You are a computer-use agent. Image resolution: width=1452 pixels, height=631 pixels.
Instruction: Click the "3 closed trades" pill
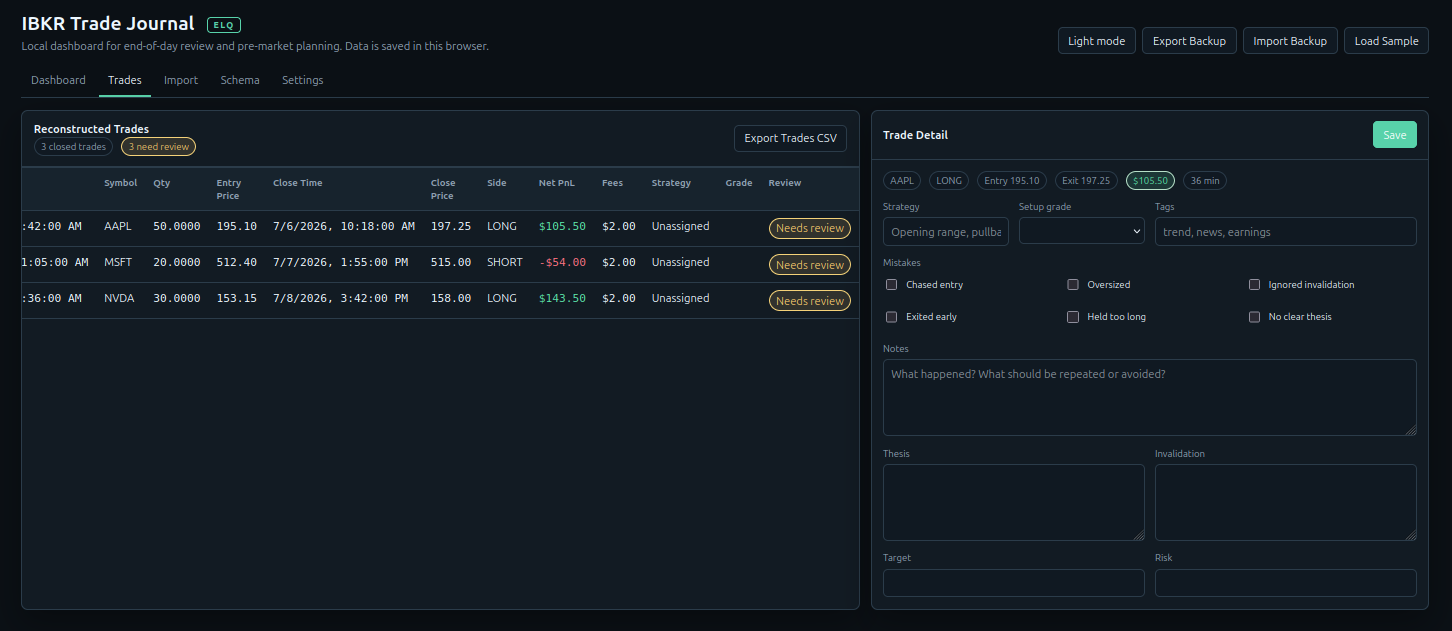(74, 147)
